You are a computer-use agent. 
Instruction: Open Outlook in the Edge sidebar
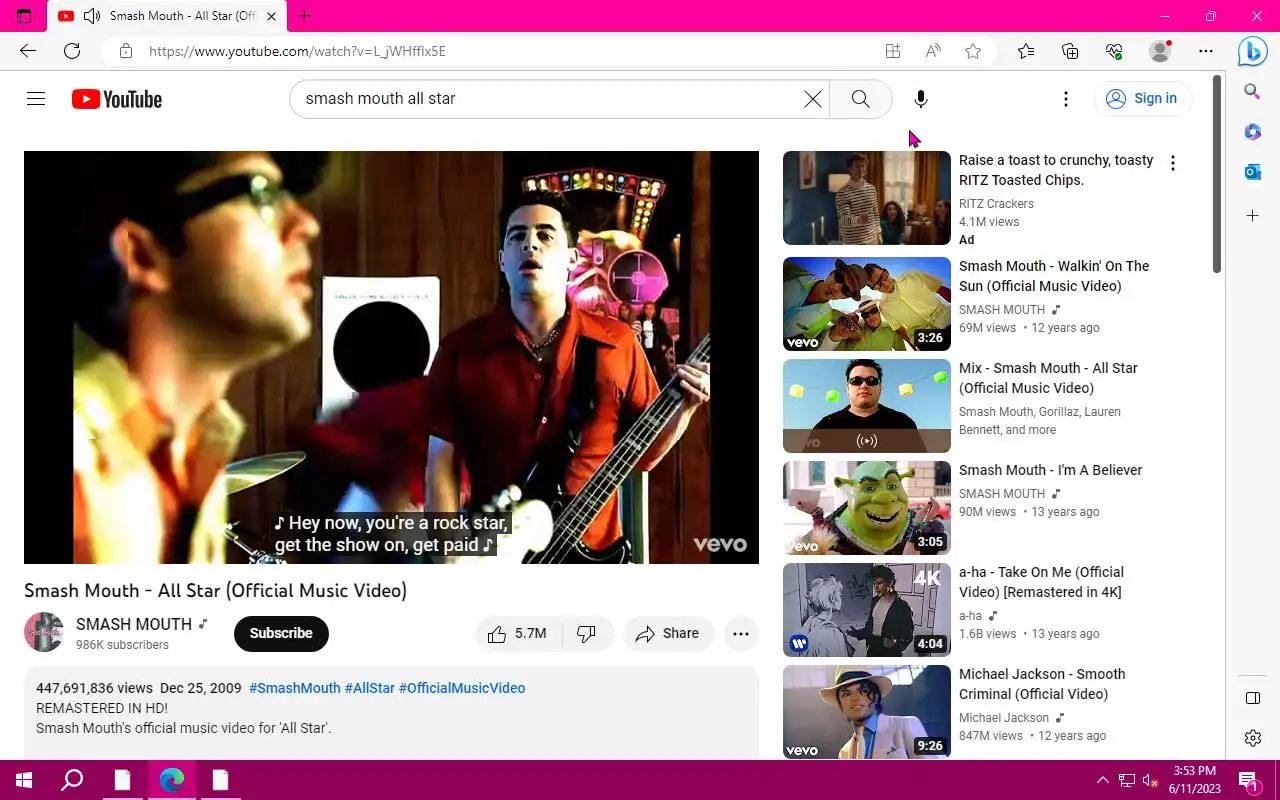(x=1252, y=172)
